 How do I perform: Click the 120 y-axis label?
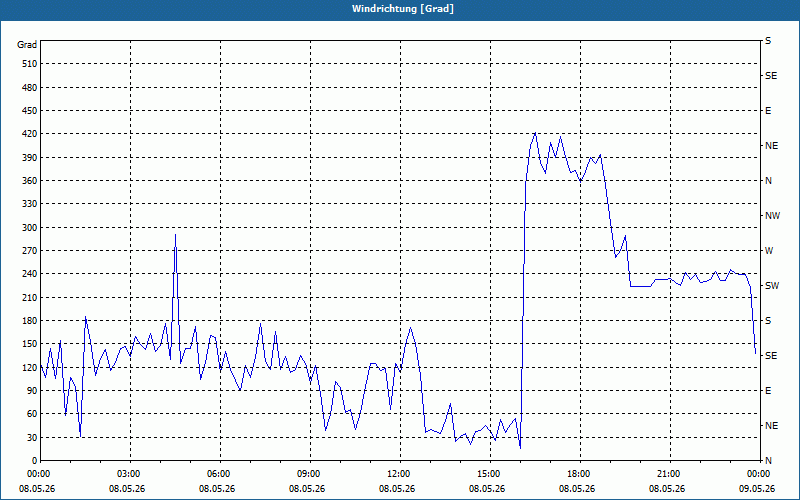coord(30,367)
